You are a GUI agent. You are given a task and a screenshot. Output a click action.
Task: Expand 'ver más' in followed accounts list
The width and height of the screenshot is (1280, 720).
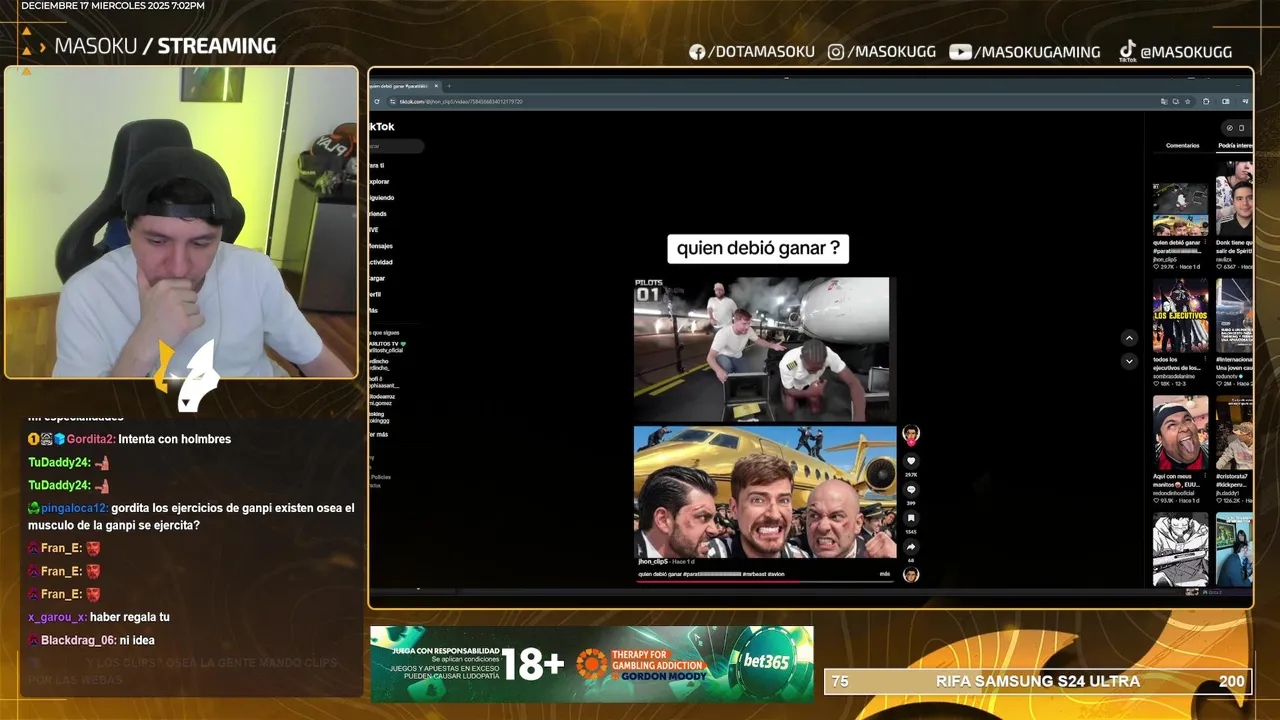379,434
